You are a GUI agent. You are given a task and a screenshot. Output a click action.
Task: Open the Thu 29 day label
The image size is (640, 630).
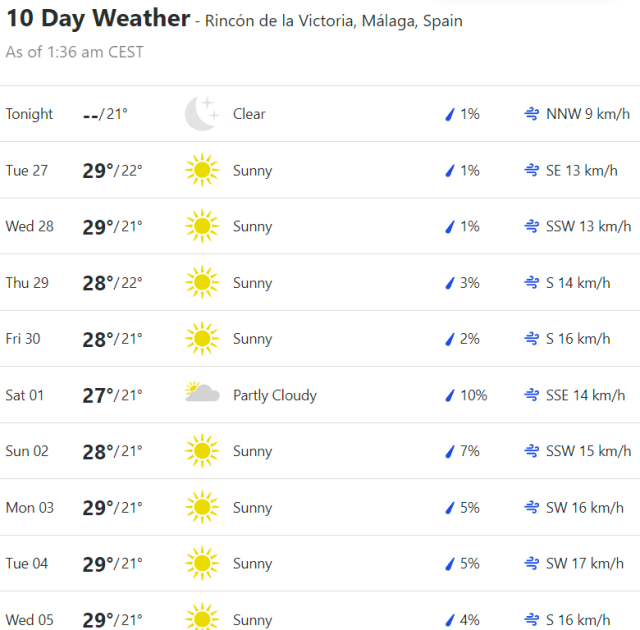coord(27,283)
